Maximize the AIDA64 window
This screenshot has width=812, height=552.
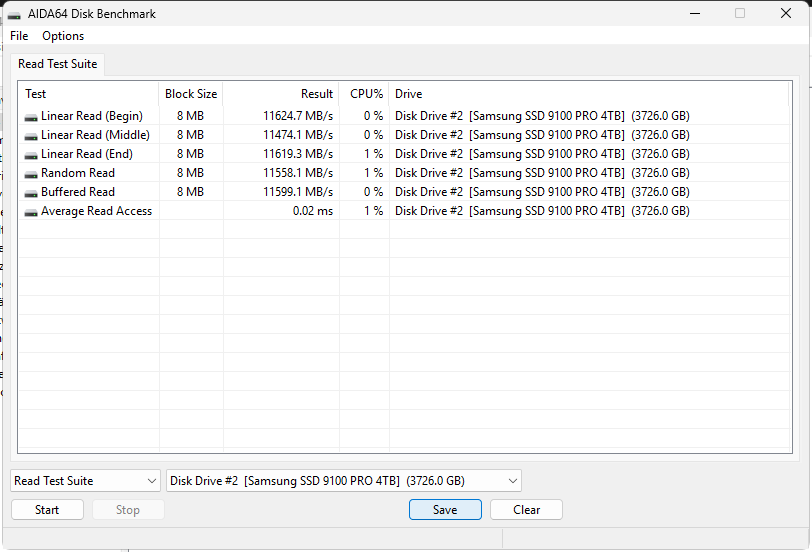click(740, 14)
